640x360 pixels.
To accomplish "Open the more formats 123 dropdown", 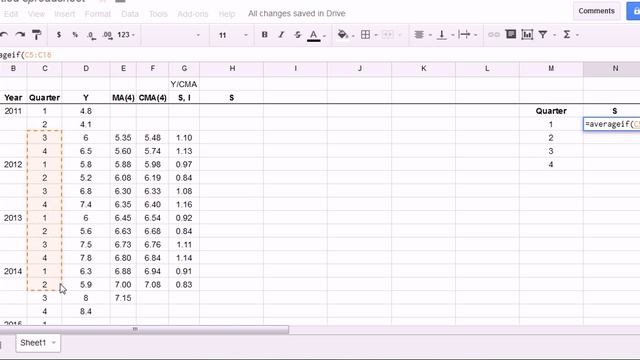I will 126,35.
